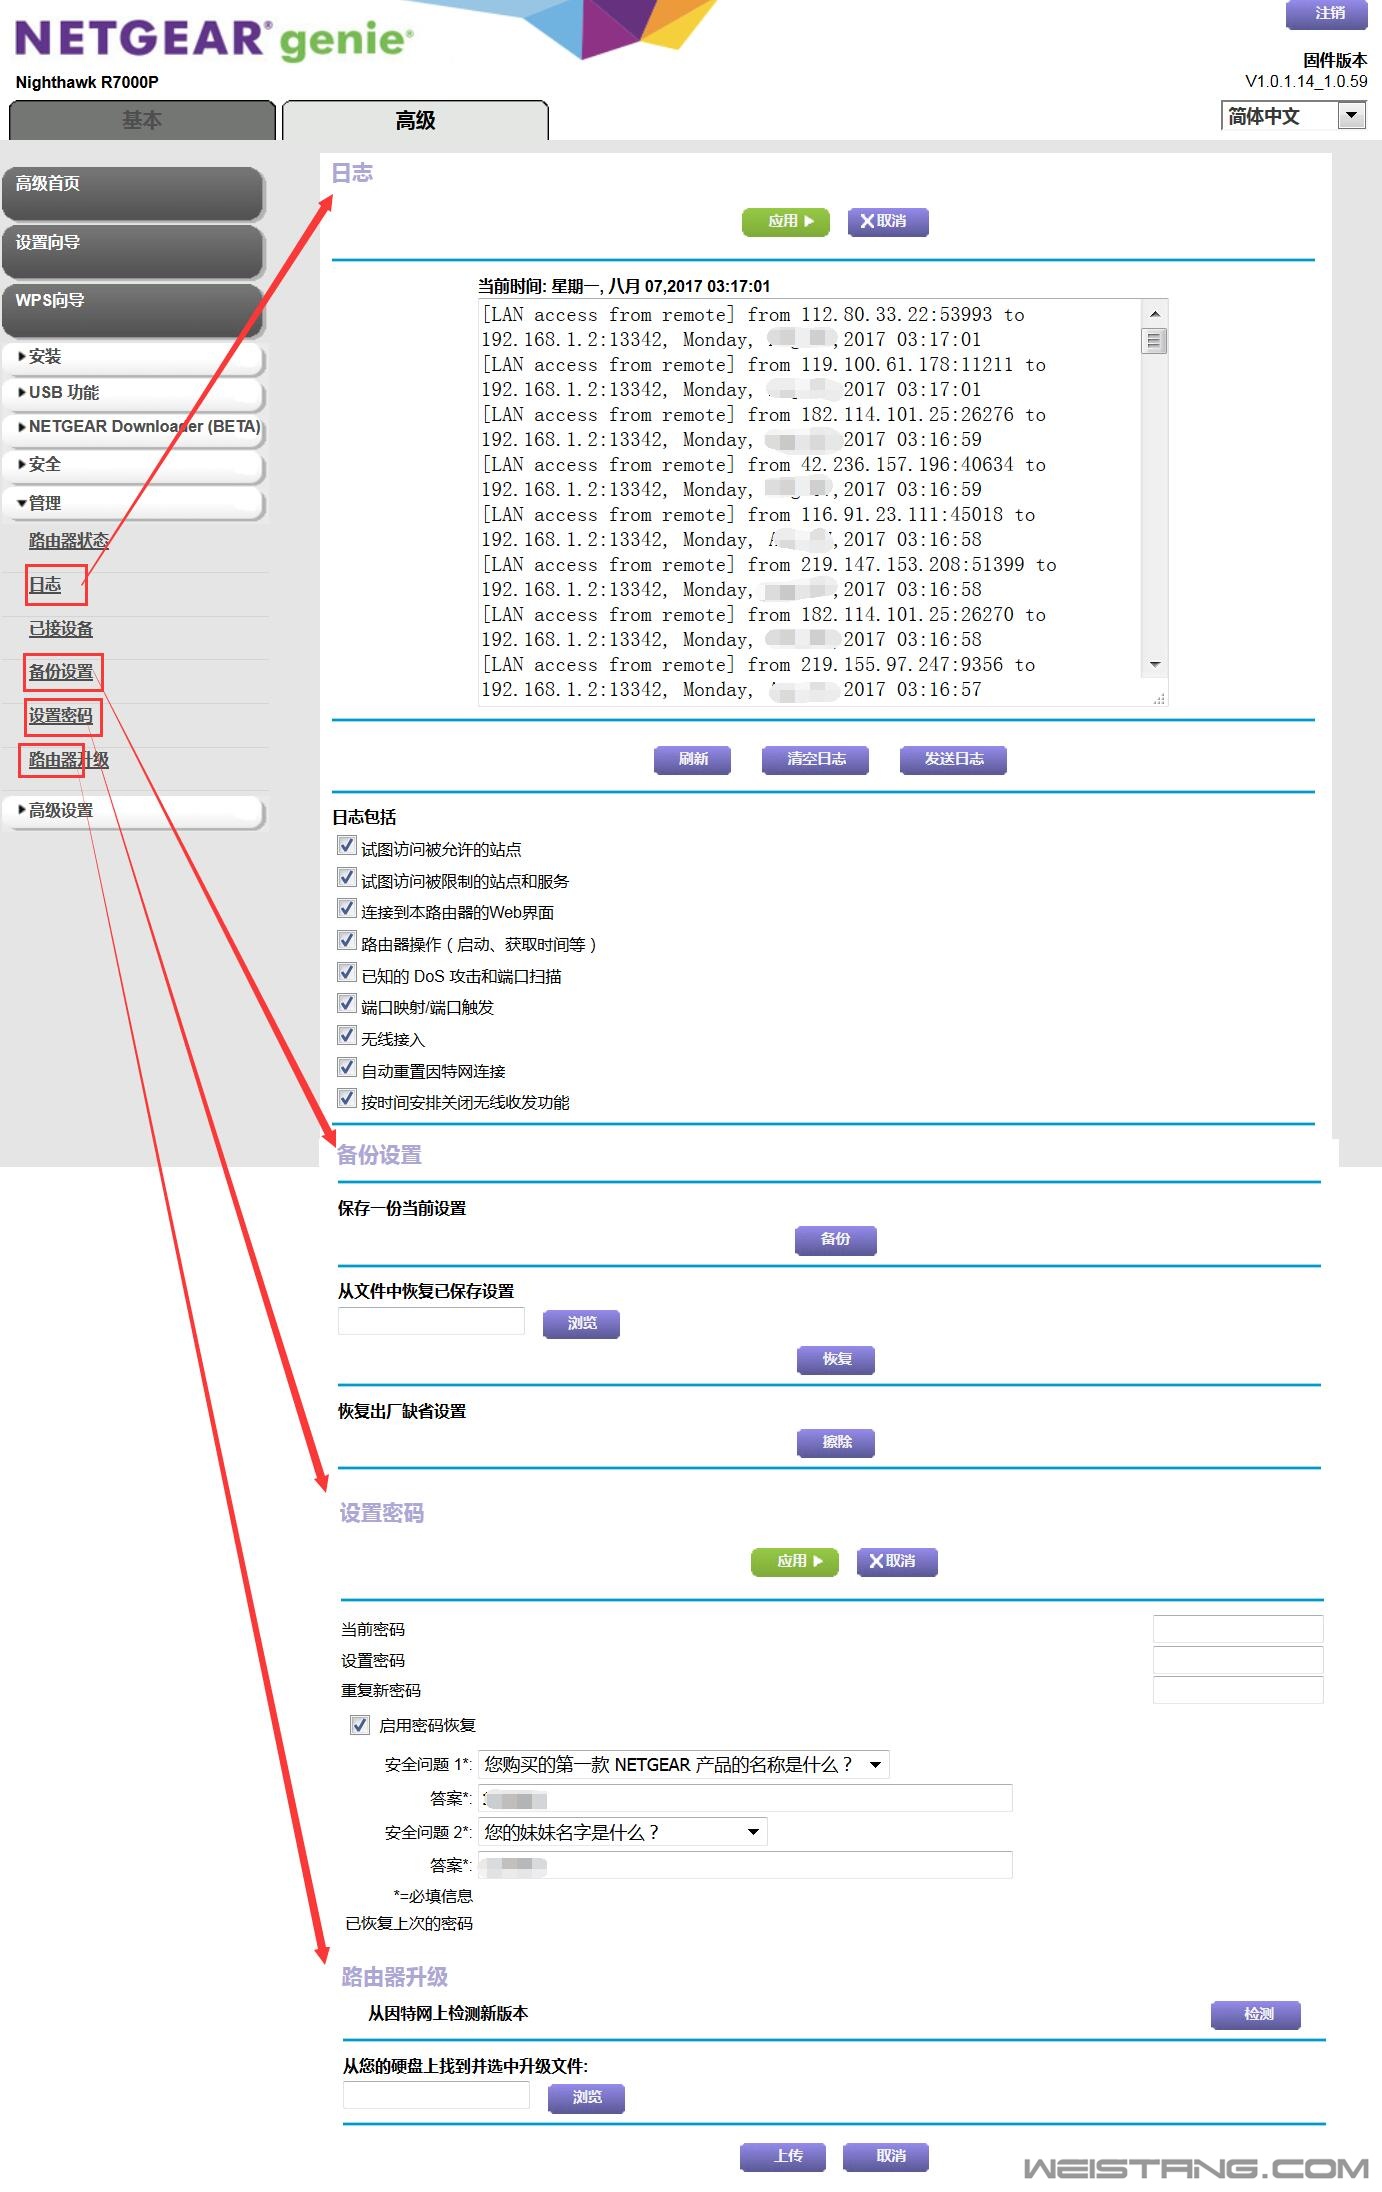Expand the 安装 section
The image size is (1382, 2192).
pos(133,357)
